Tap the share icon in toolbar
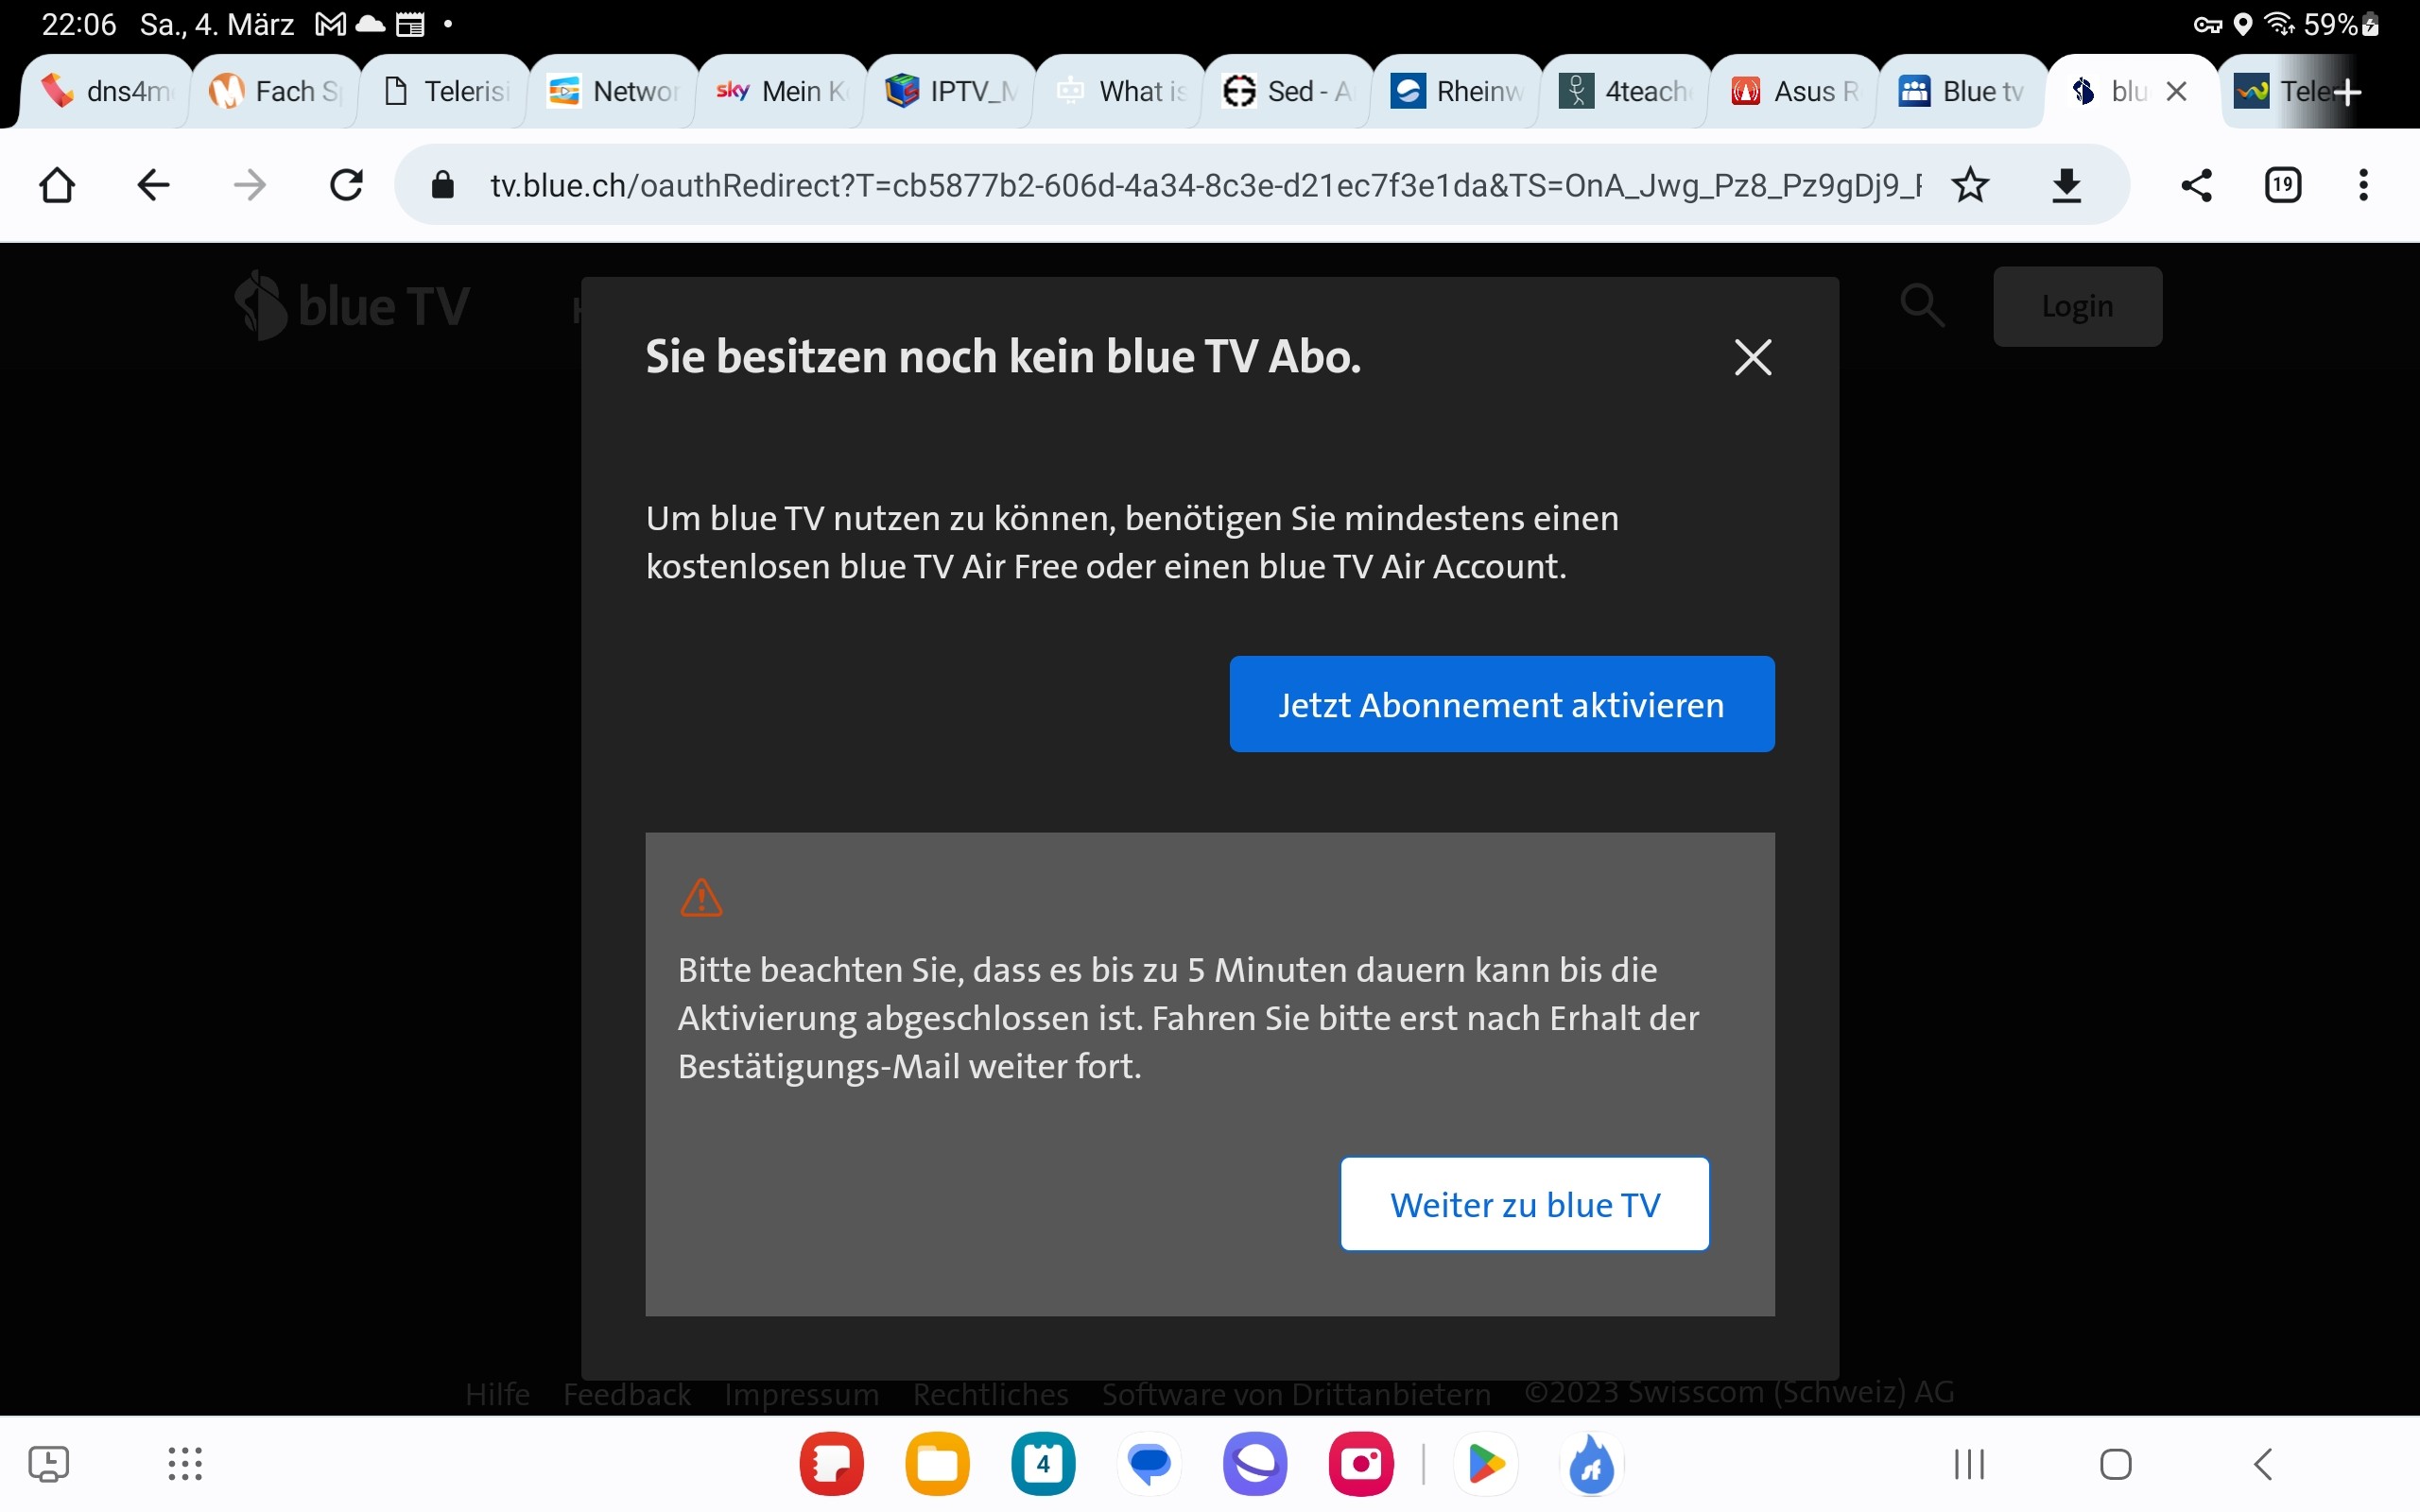Viewport: 2420px width, 1512px height. 2196,185
